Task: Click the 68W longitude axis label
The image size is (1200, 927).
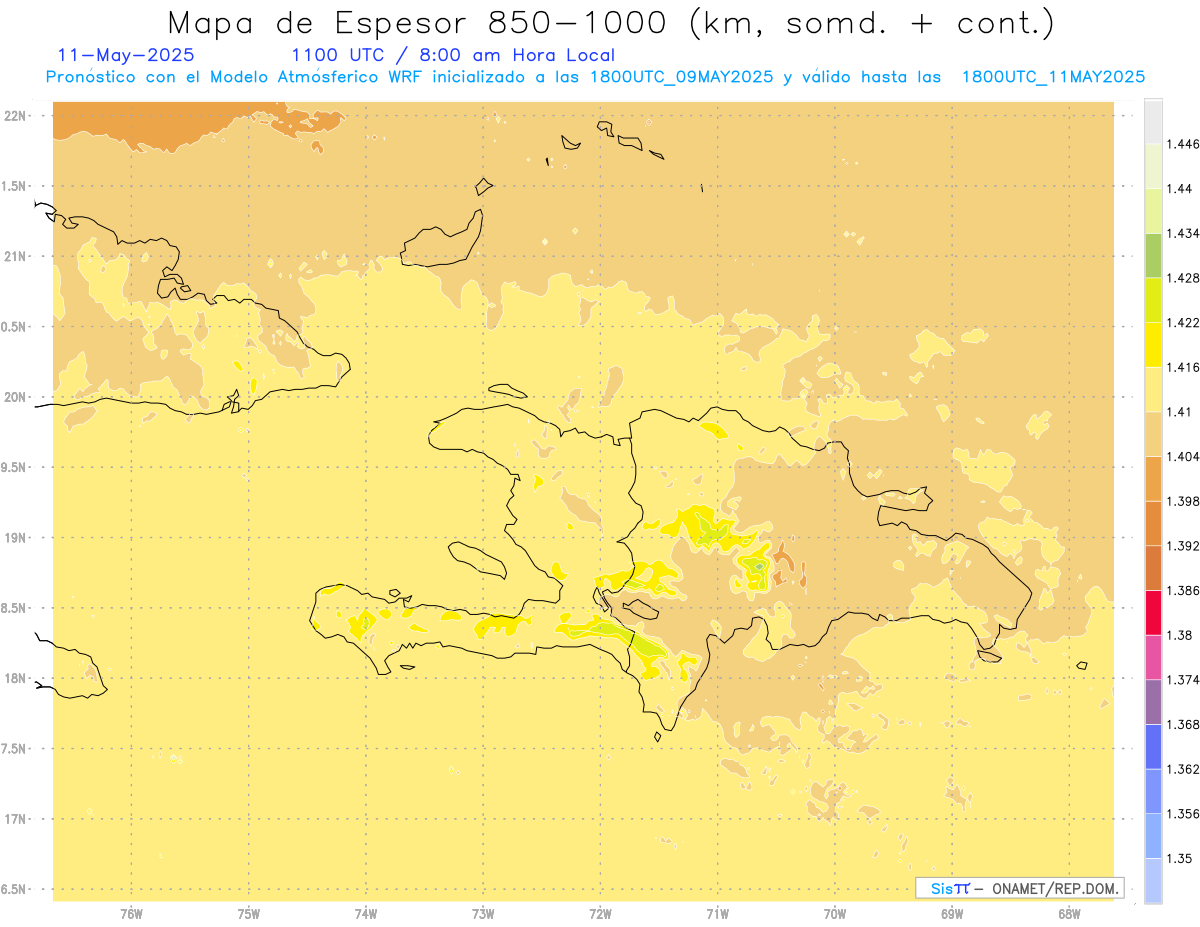Action: pyautogui.click(x=1069, y=913)
